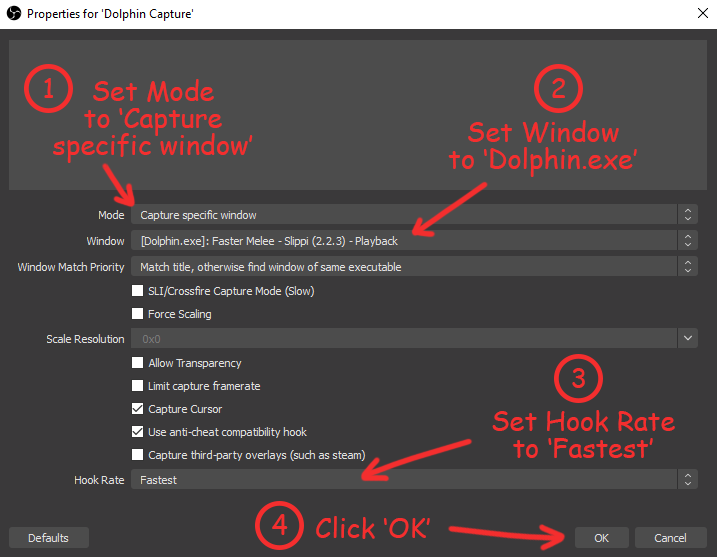Viewport: 717px width, 557px height.
Task: Click the Hook Rate stepper arrows
Action: point(688,479)
